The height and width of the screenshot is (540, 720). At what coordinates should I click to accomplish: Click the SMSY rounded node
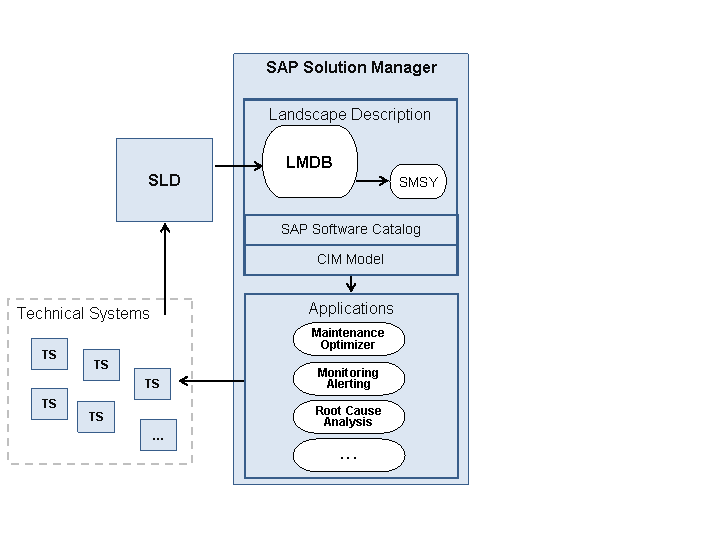pos(418,182)
